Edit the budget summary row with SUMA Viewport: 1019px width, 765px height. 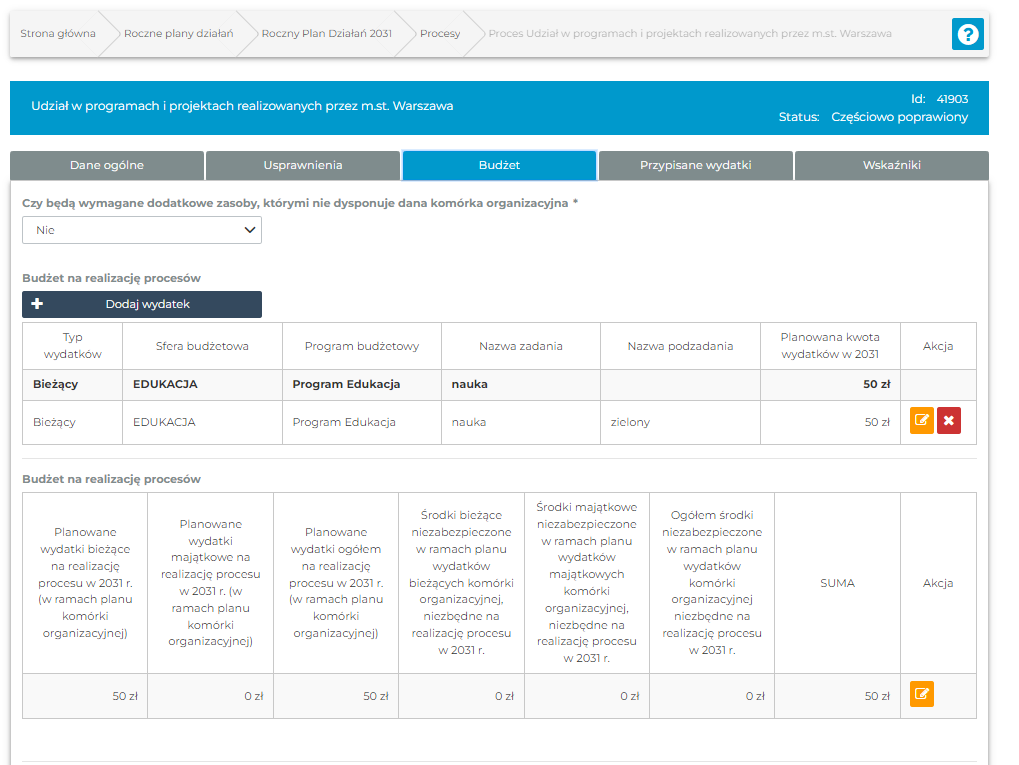(x=921, y=694)
